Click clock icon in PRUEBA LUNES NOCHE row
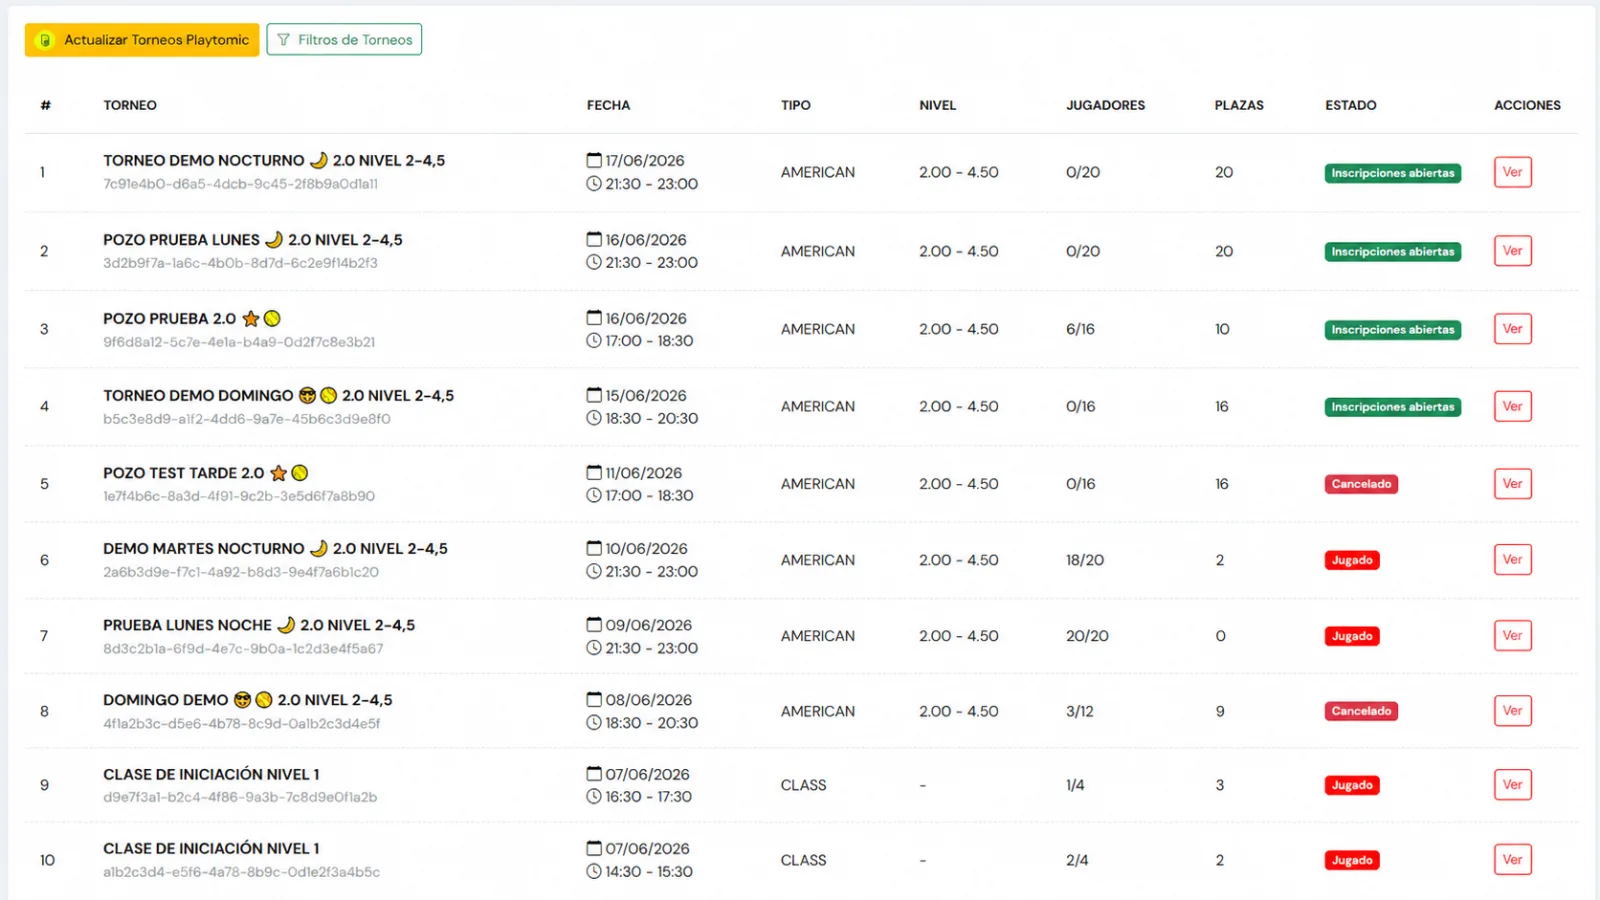 pyautogui.click(x=594, y=648)
